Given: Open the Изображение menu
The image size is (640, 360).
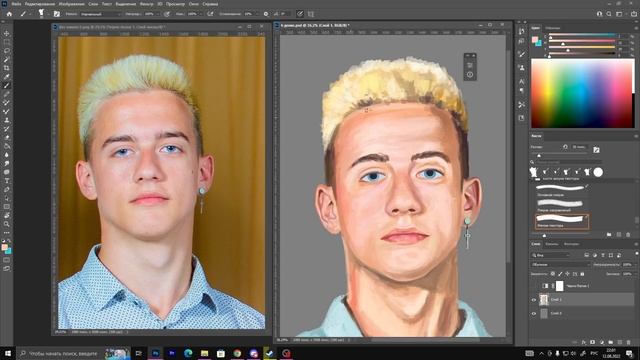Looking at the screenshot, I should tap(71, 4).
